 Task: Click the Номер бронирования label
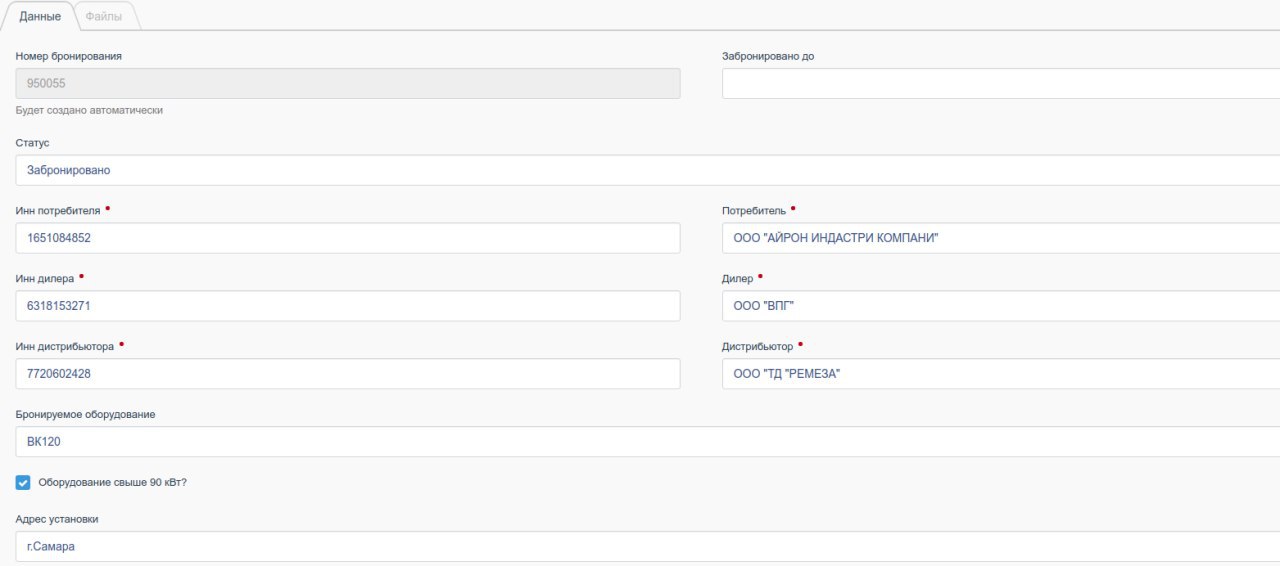point(69,56)
